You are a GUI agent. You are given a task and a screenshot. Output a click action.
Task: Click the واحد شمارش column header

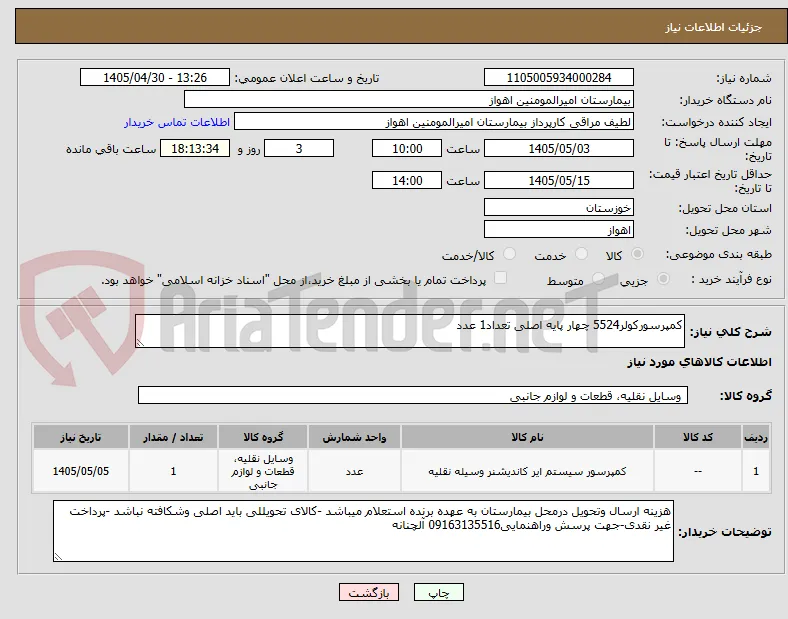354,437
